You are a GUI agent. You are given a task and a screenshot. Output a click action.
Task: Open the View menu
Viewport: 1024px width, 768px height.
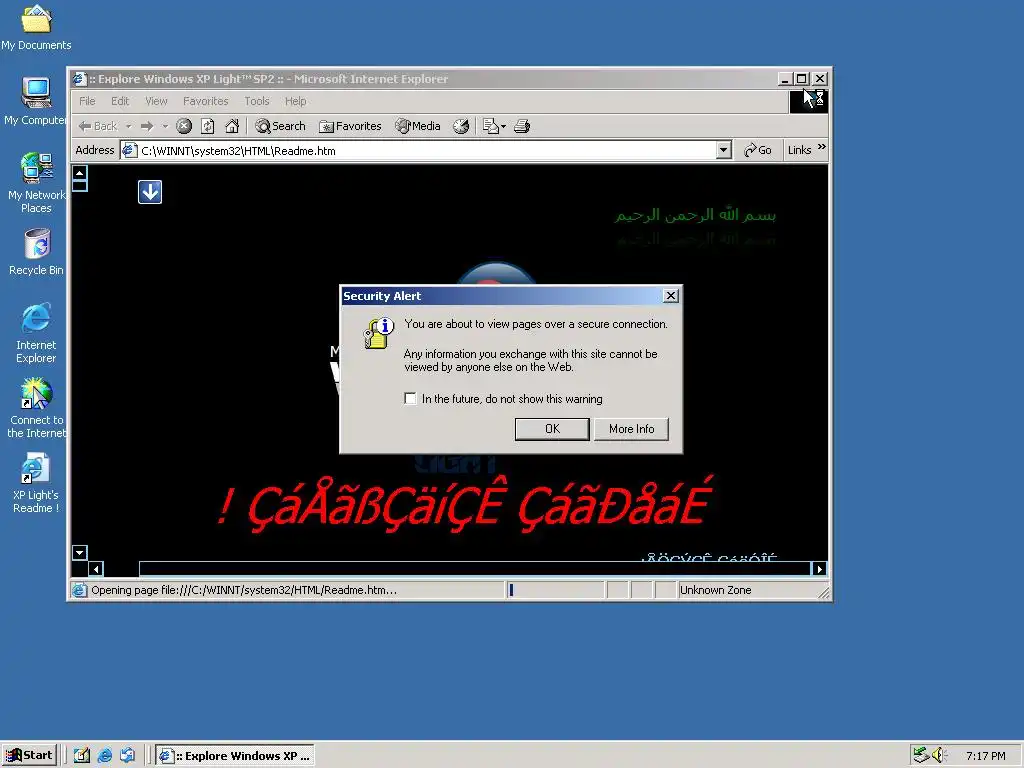156,101
